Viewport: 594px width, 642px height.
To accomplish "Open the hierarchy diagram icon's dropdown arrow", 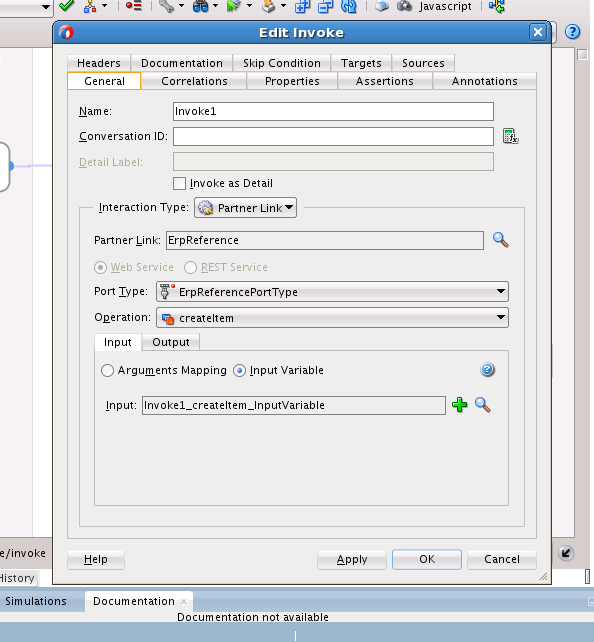I will (x=104, y=6).
